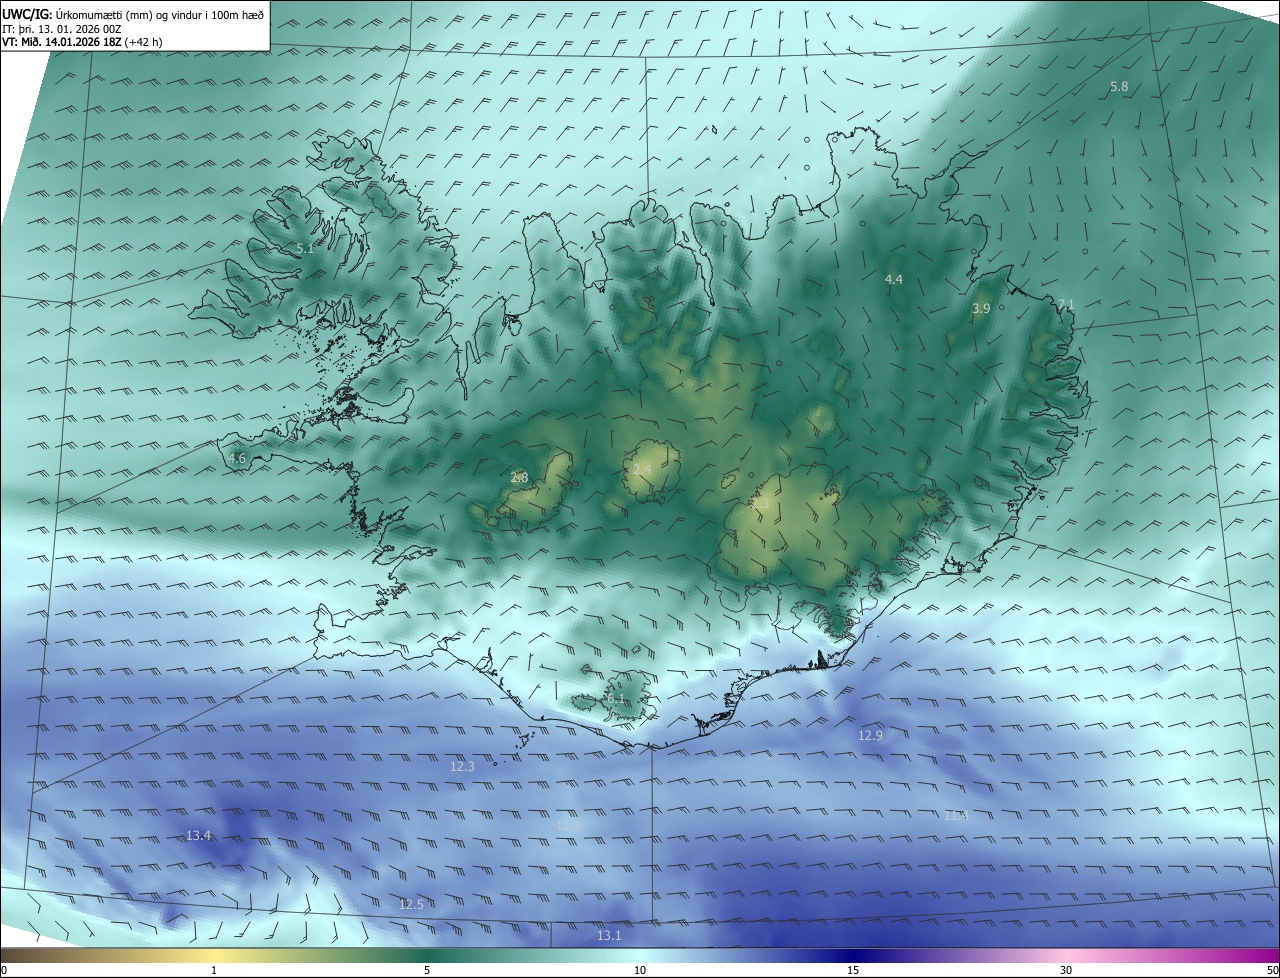Click the colorbar tick labeled 15

pos(853,970)
